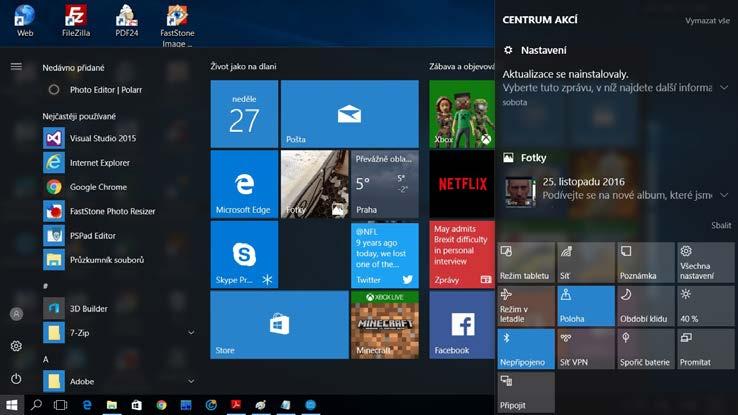
Task: Open the Twitter tile
Action: tap(385, 255)
